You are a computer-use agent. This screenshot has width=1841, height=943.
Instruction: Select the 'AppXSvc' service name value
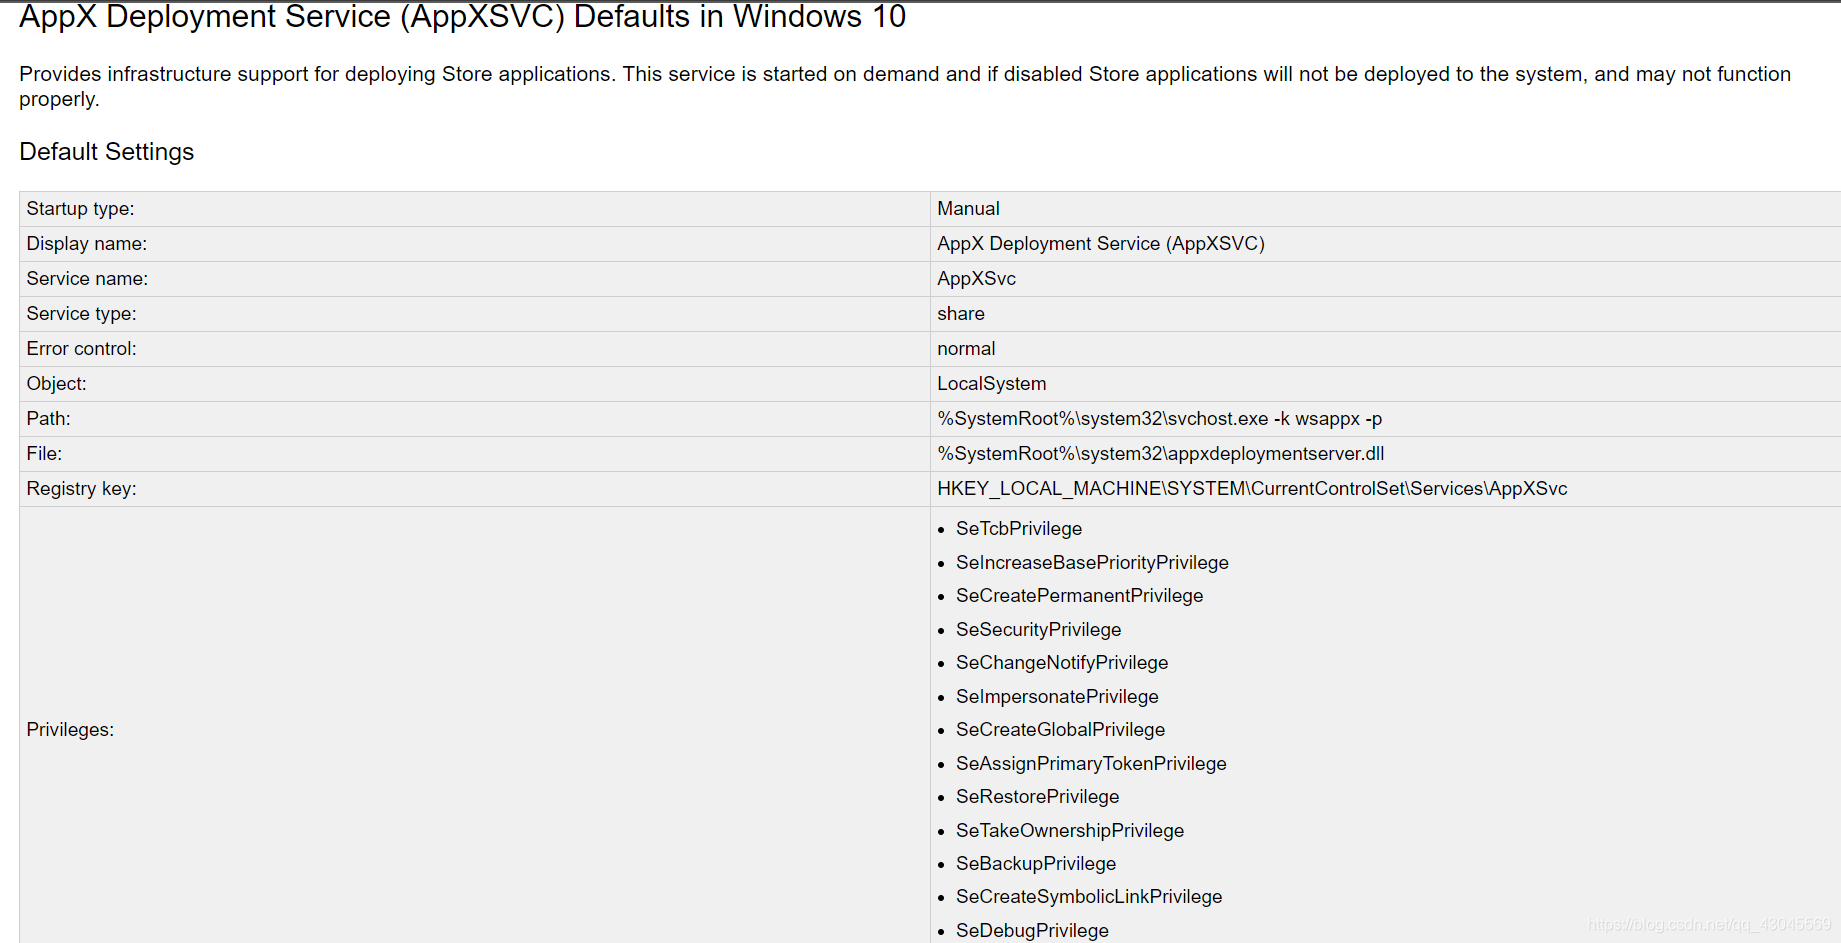pos(976,279)
